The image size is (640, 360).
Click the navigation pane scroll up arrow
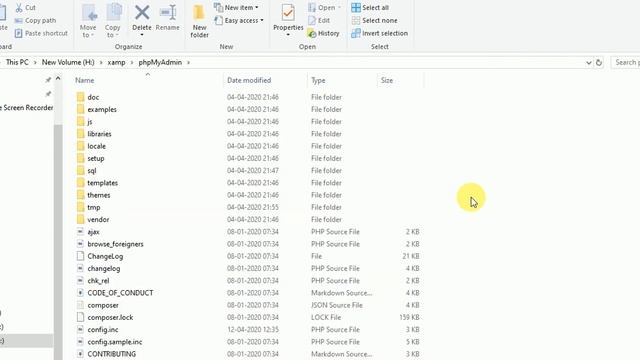[58, 78]
